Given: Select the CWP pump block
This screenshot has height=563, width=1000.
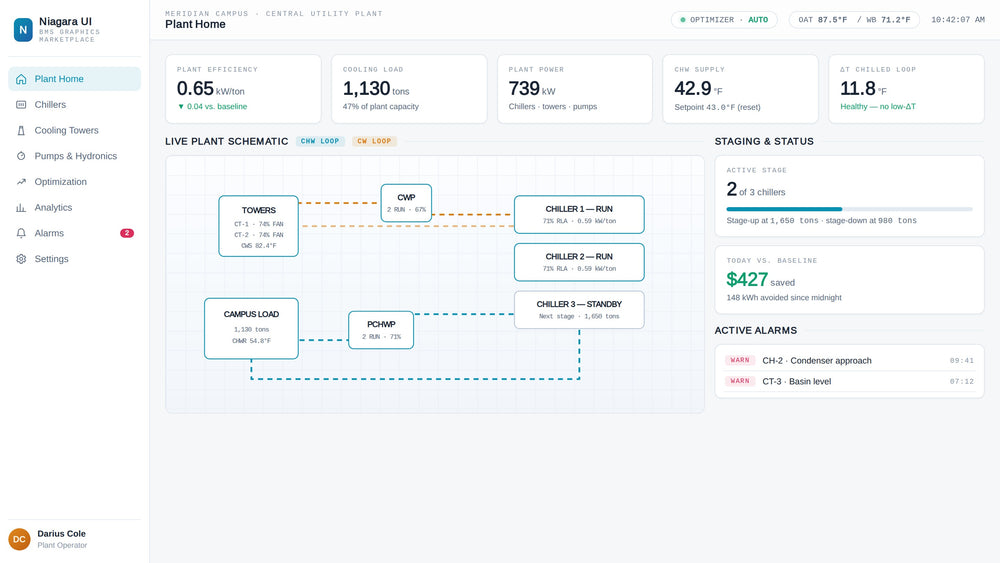Looking at the screenshot, I should 406,203.
